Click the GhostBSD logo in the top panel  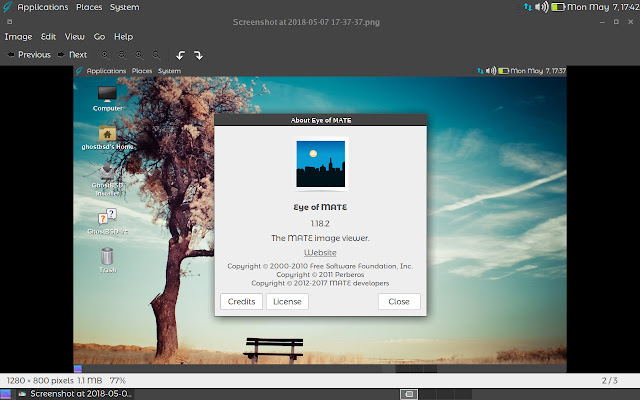7,7
